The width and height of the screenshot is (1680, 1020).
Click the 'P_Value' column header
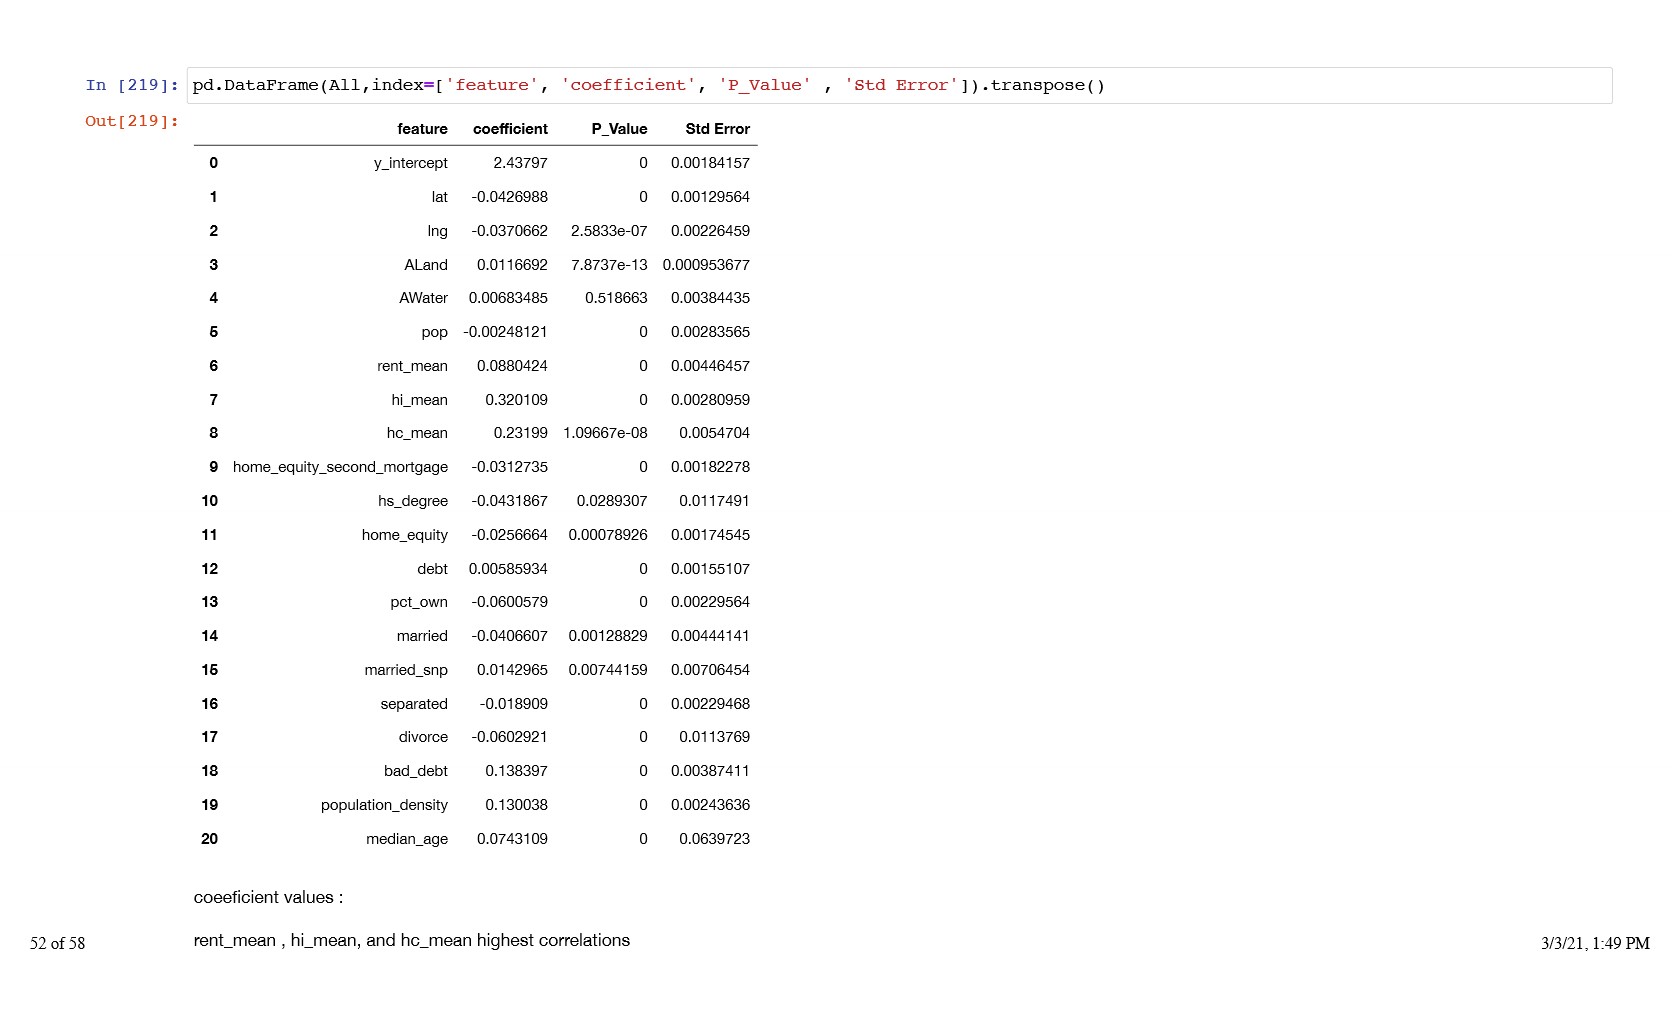pyautogui.click(x=619, y=129)
